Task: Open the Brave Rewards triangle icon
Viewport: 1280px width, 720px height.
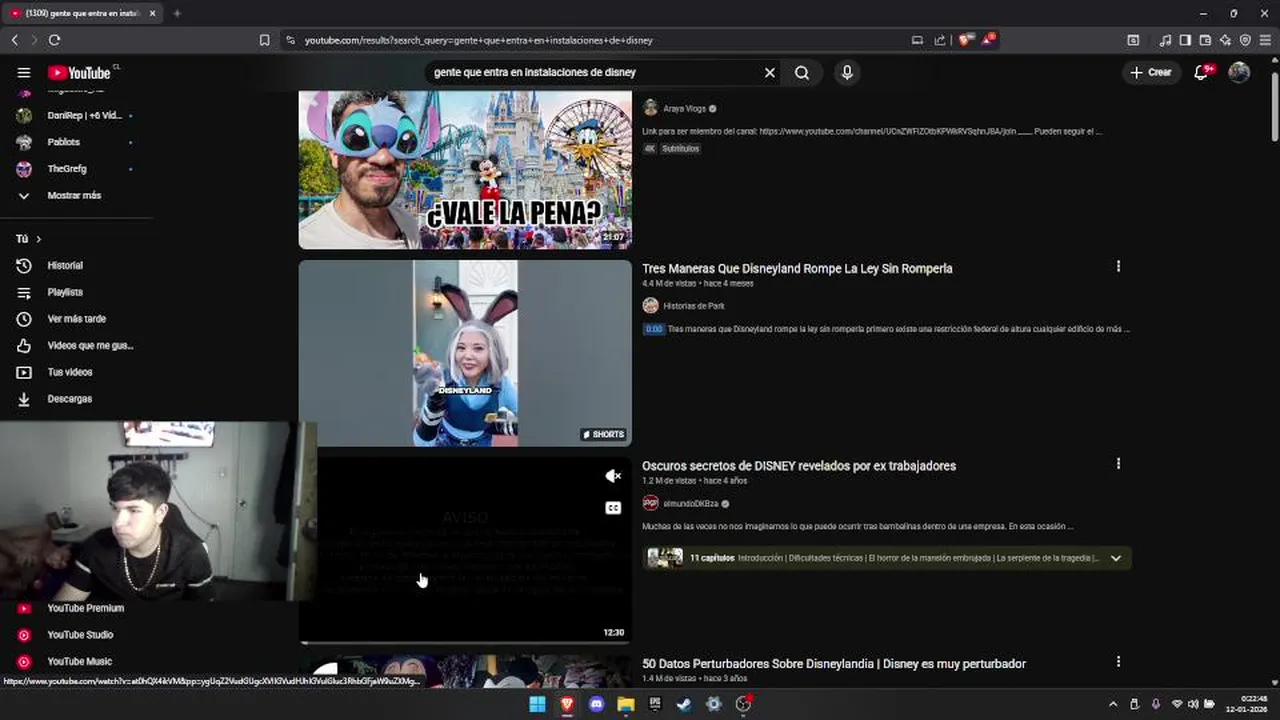Action: 988,40
